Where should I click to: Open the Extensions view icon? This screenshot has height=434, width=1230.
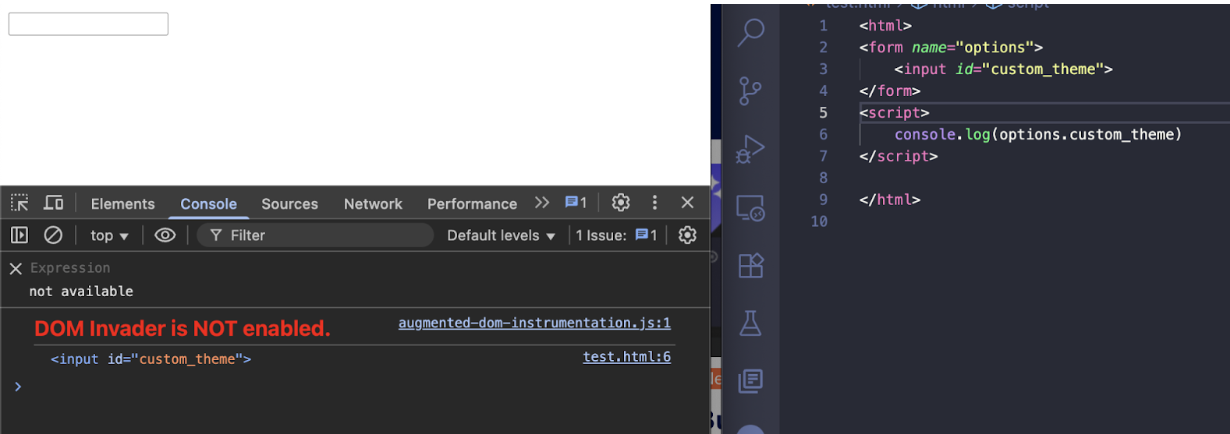(750, 265)
